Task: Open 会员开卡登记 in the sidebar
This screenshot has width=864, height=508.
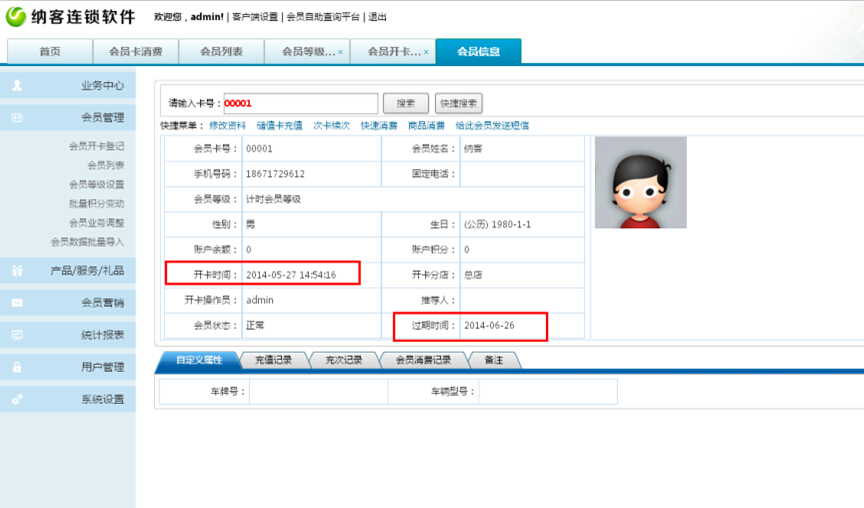Action: coord(96,146)
